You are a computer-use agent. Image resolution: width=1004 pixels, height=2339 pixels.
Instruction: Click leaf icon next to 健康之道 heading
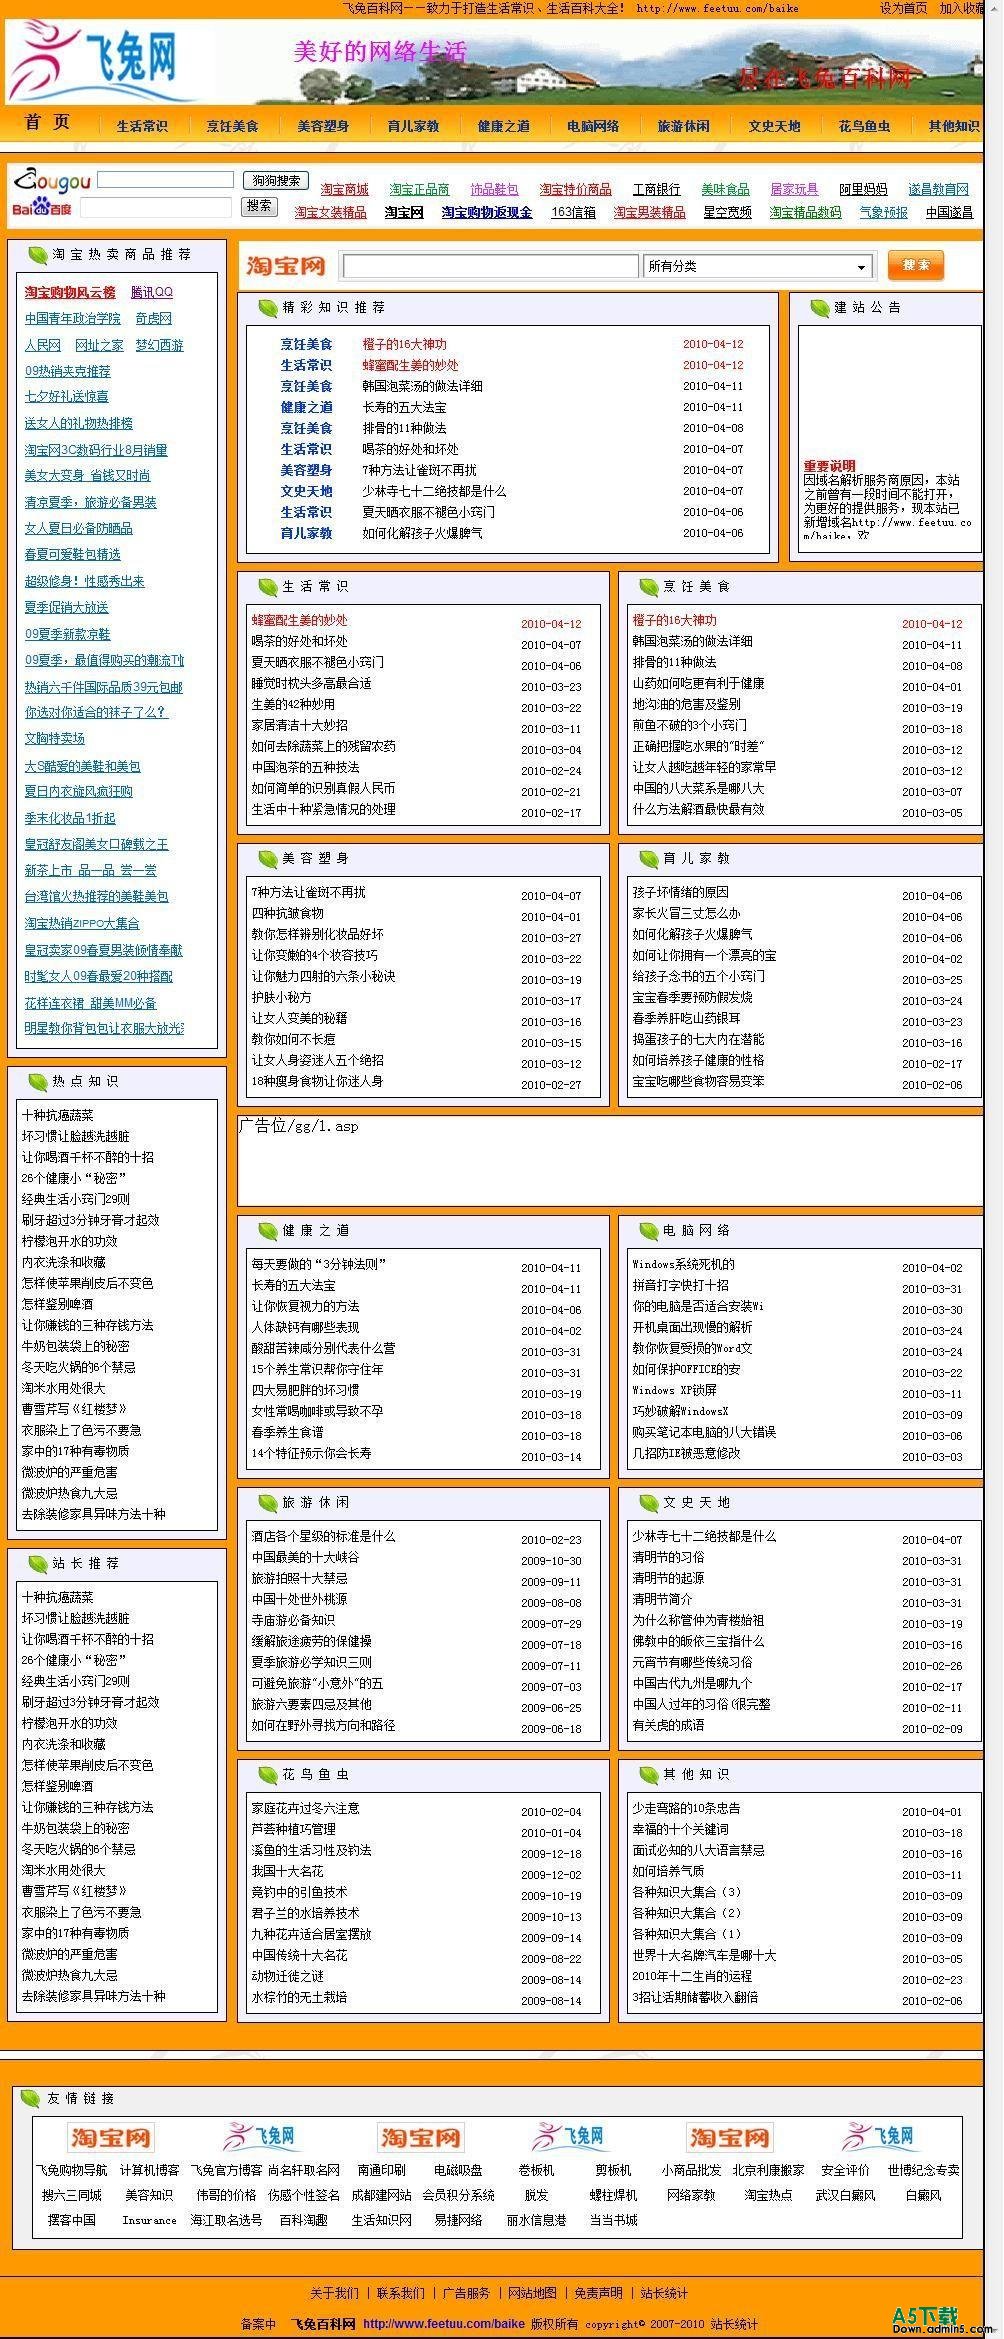(x=267, y=1231)
